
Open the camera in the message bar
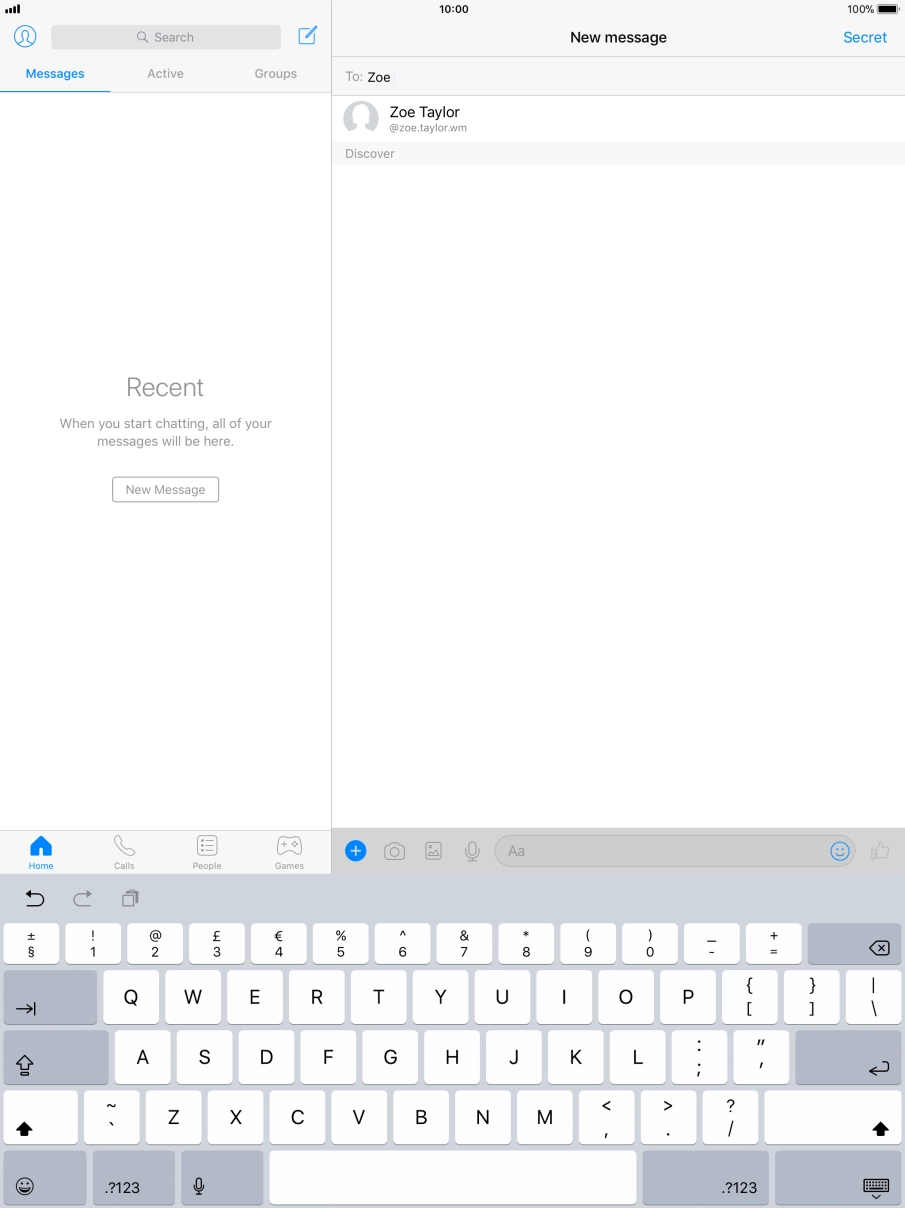[395, 851]
